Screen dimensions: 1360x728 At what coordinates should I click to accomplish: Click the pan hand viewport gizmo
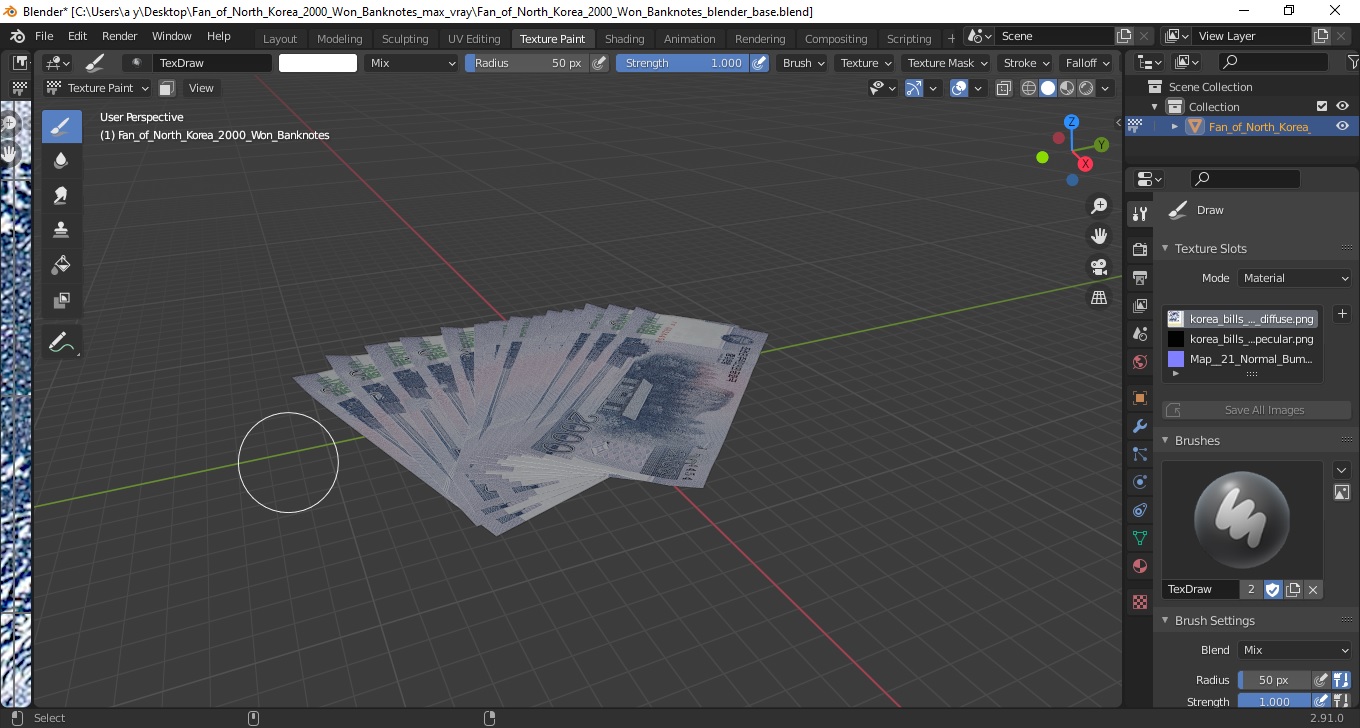[x=1099, y=236]
